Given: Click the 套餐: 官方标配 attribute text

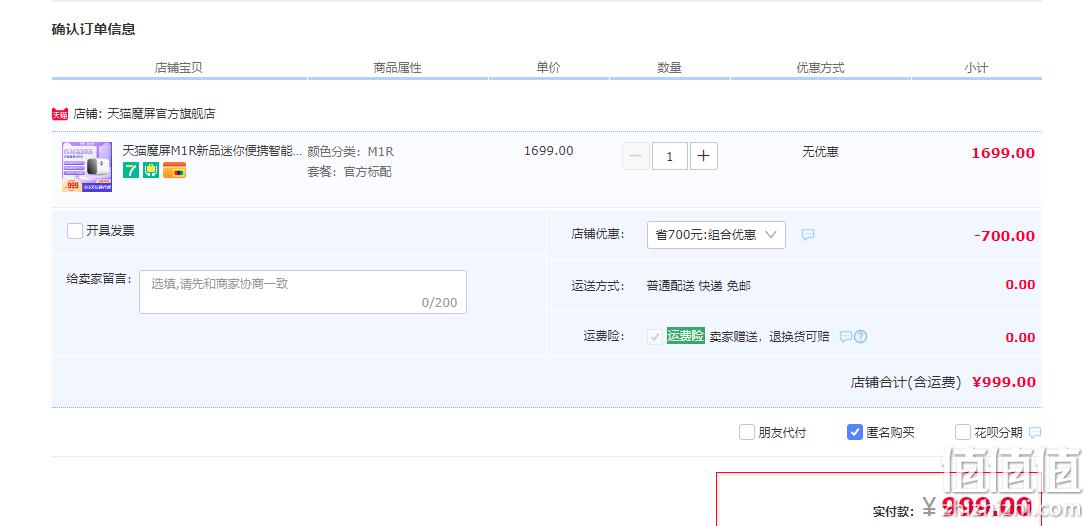Looking at the screenshot, I should coord(349,171).
